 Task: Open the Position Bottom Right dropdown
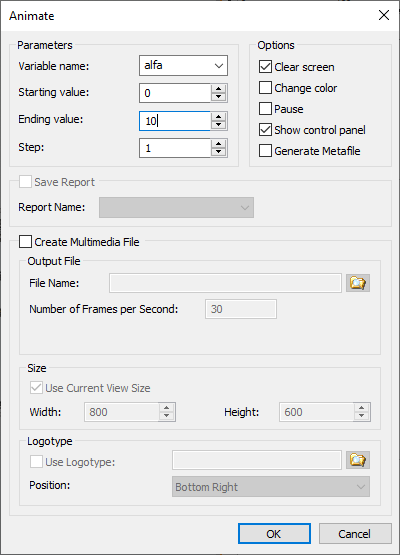coord(271,487)
